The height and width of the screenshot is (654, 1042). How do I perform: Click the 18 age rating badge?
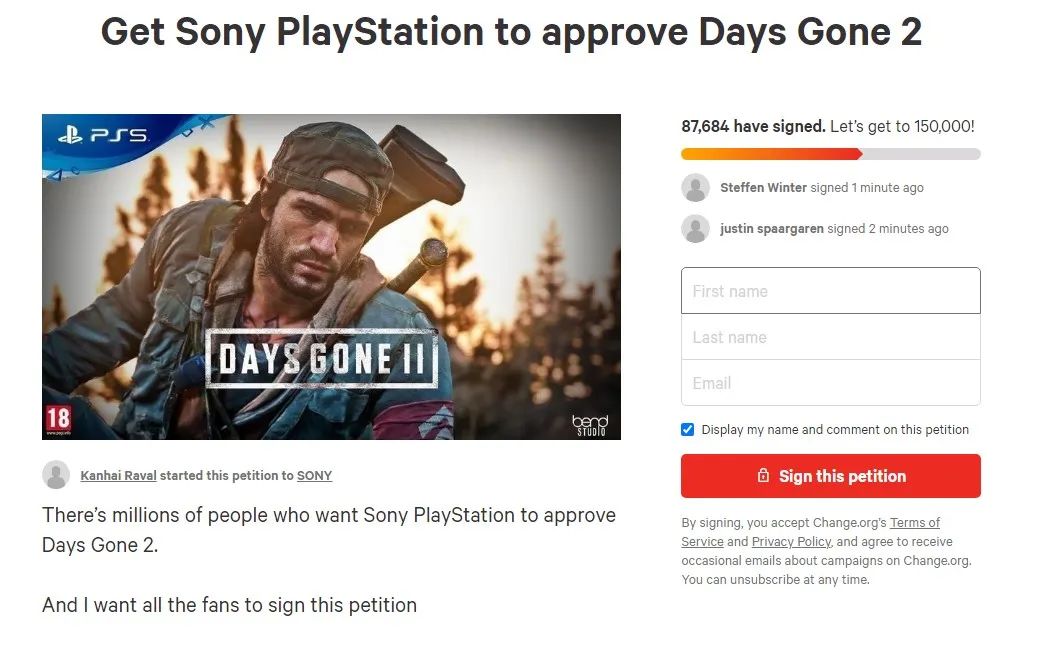58,418
